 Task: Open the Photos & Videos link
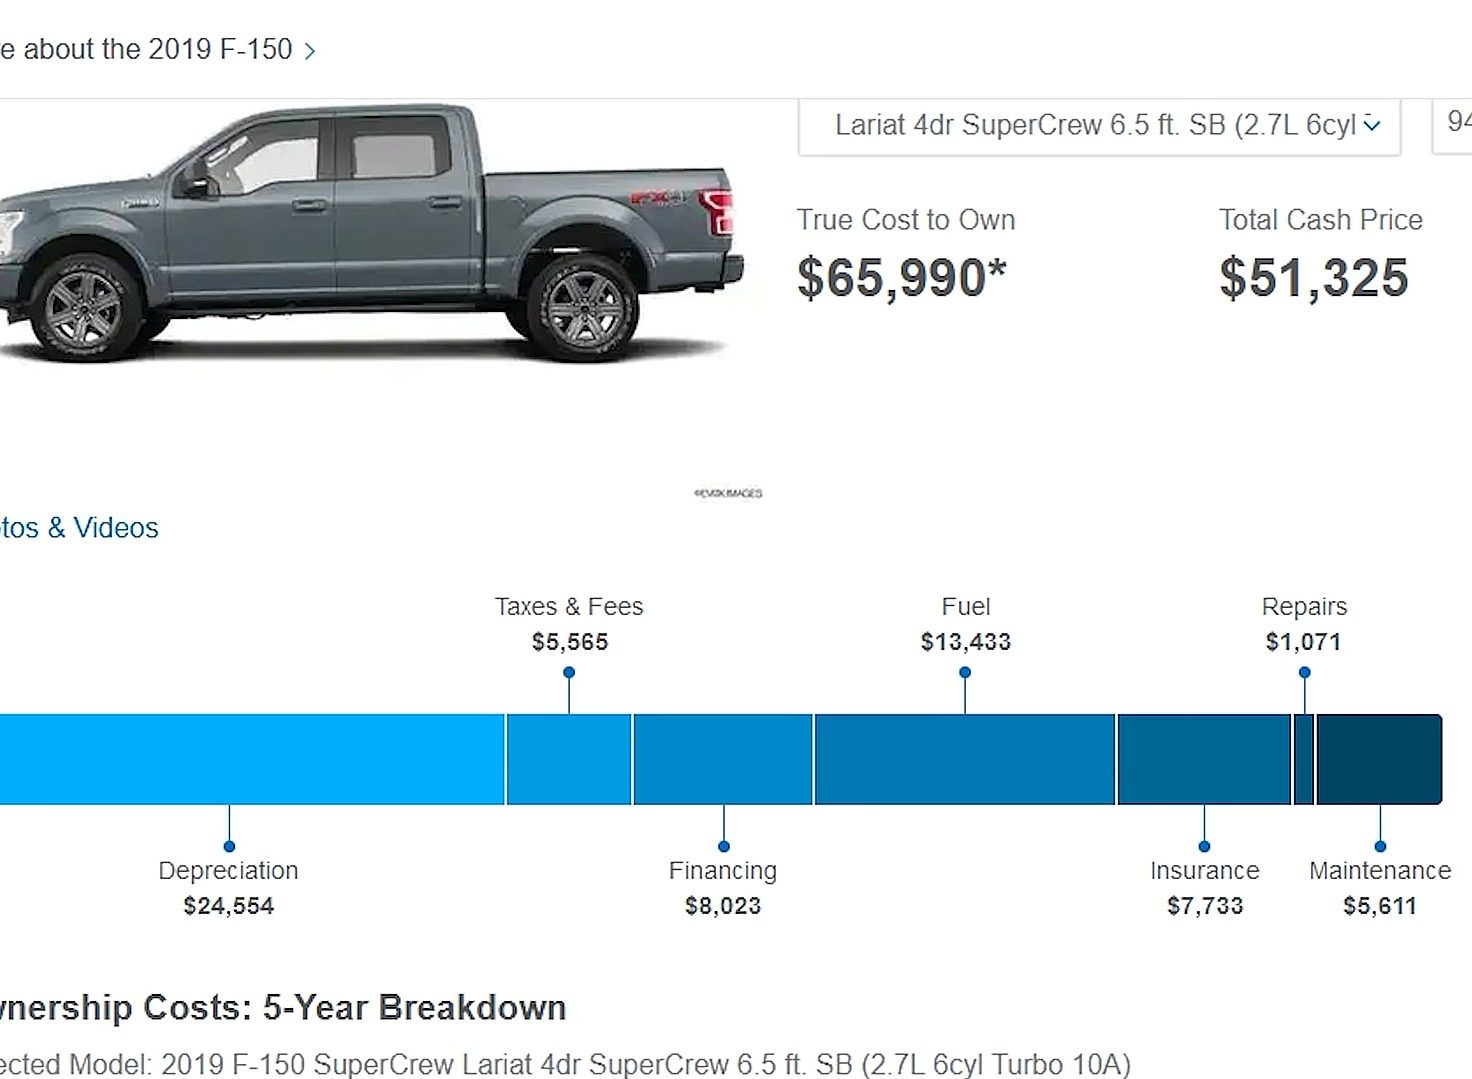coord(79,528)
